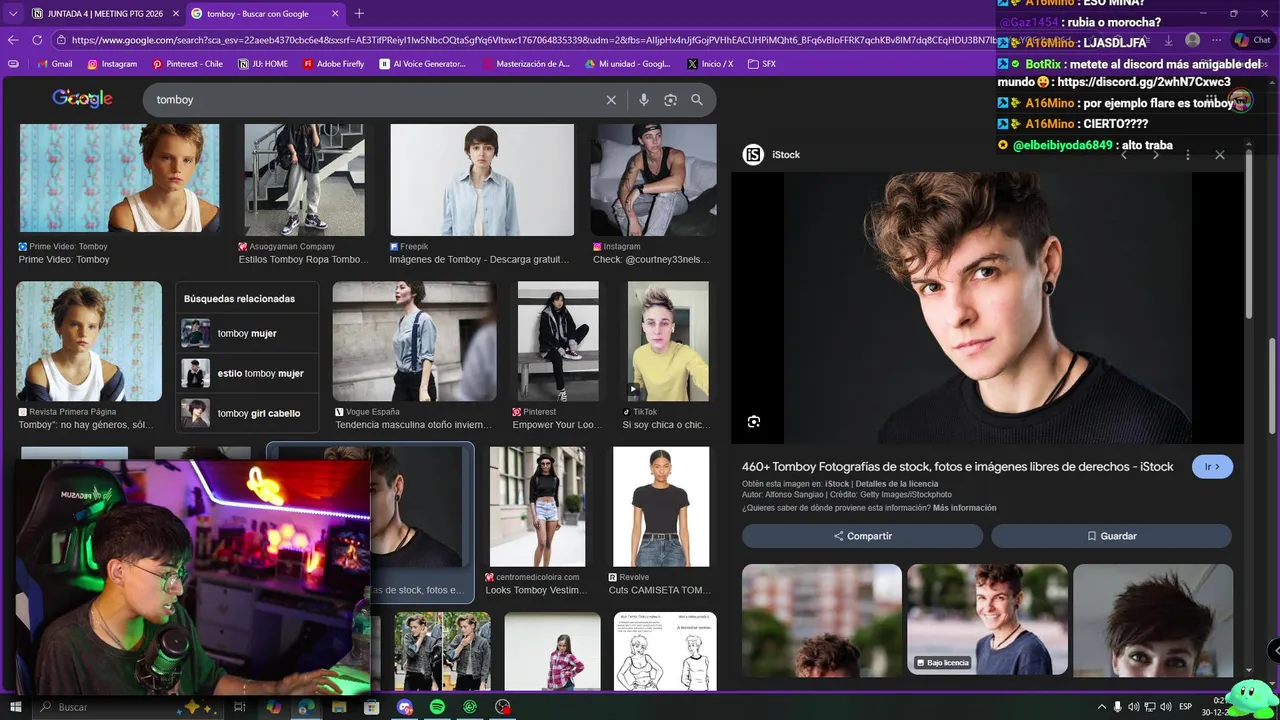The width and height of the screenshot is (1280, 720).
Task: Open Pinterest Empower Your Look image
Action: (558, 341)
